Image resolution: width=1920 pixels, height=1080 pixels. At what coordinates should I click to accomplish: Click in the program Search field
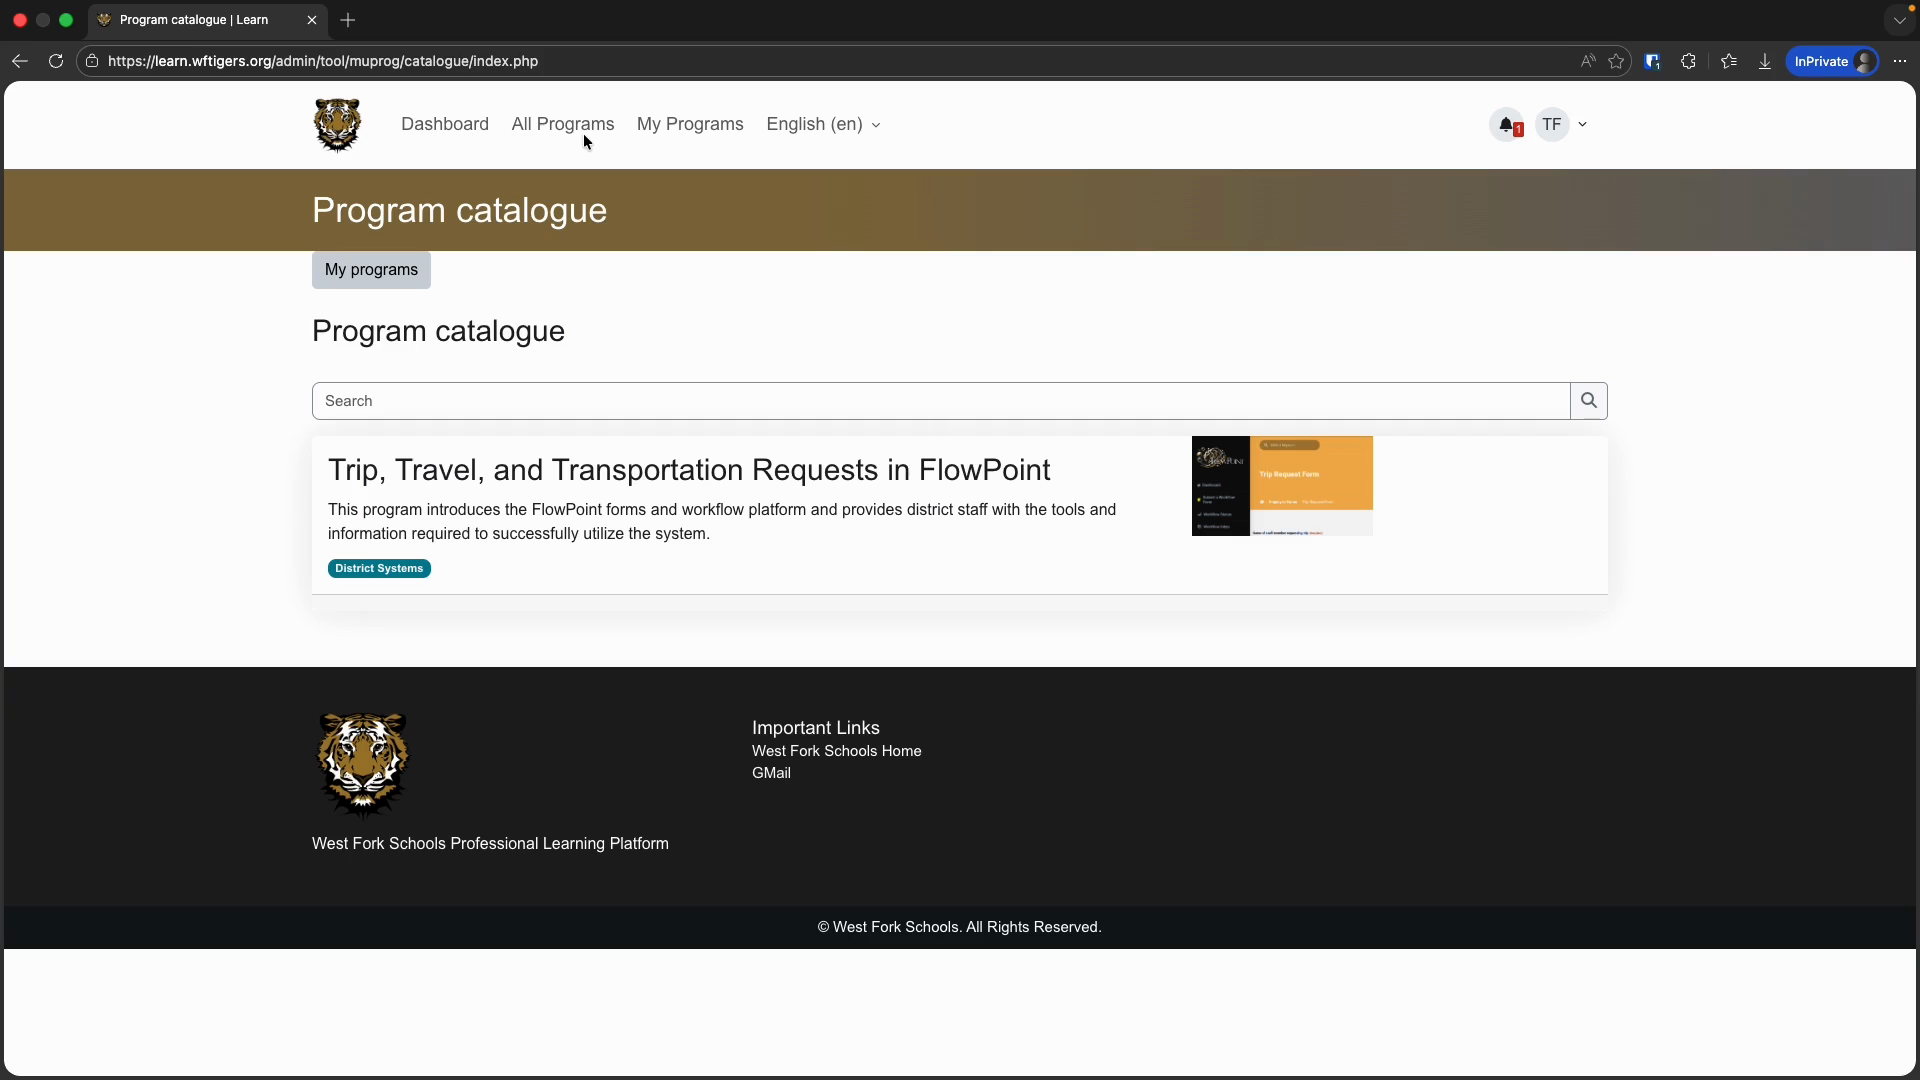pos(940,401)
